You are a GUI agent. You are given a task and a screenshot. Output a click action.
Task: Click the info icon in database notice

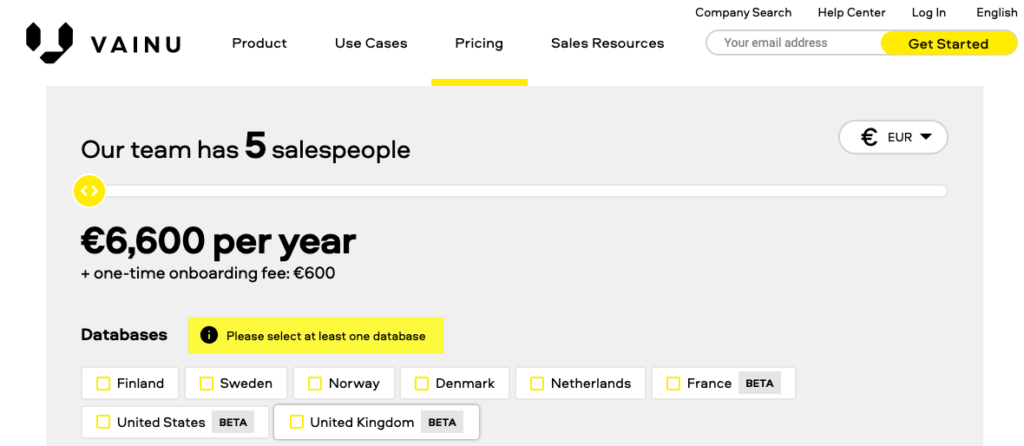click(x=208, y=336)
